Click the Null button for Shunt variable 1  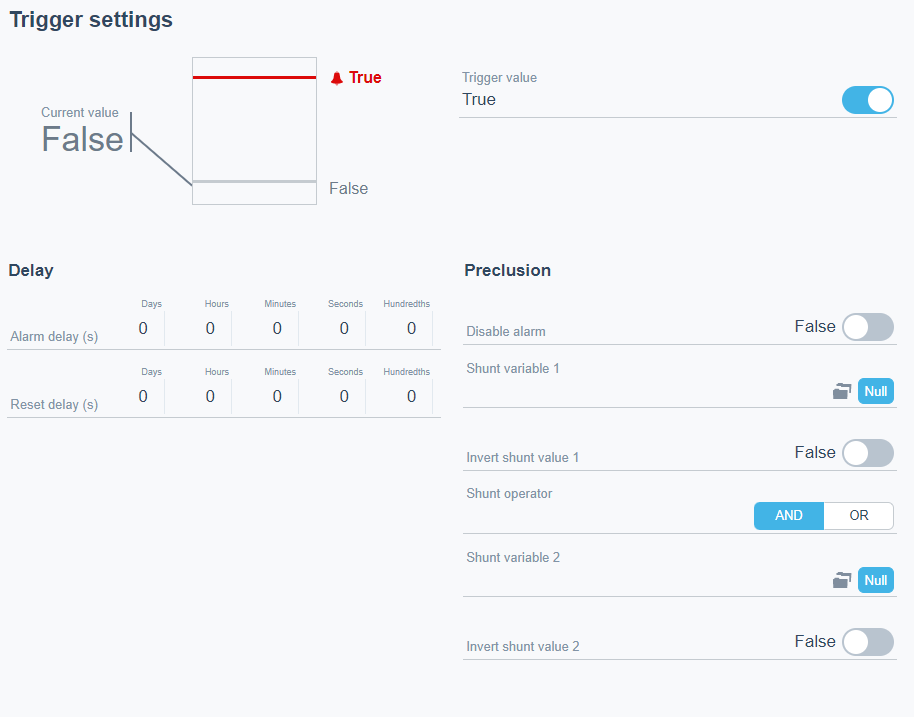click(875, 391)
